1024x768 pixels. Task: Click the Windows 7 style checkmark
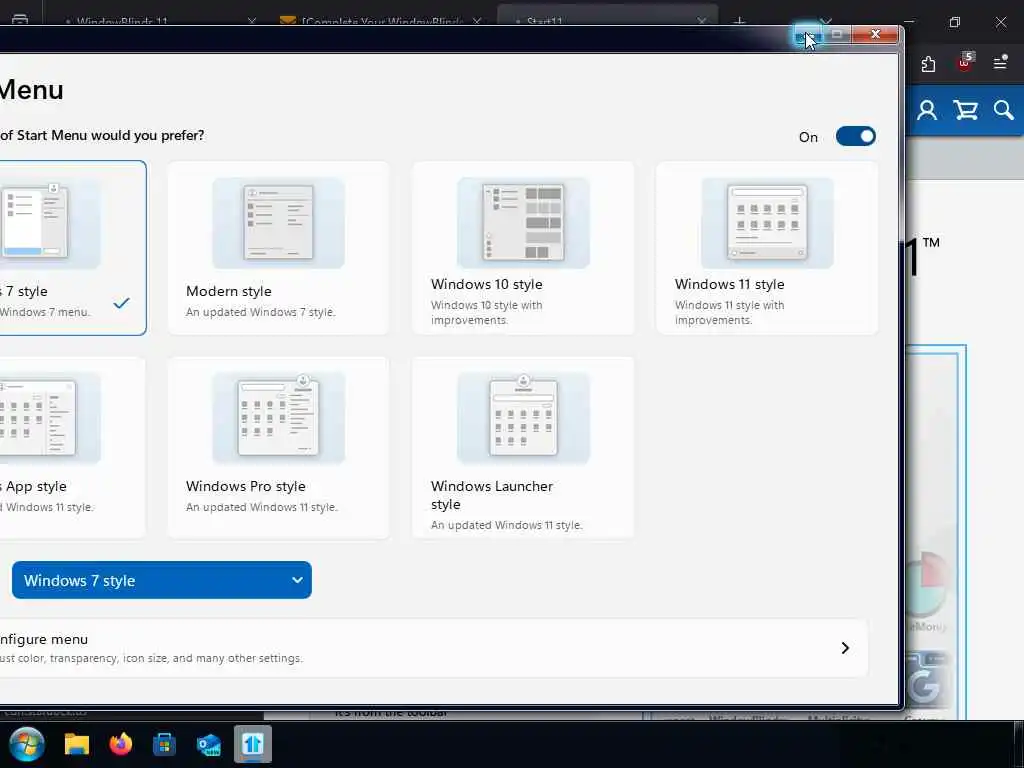121,303
